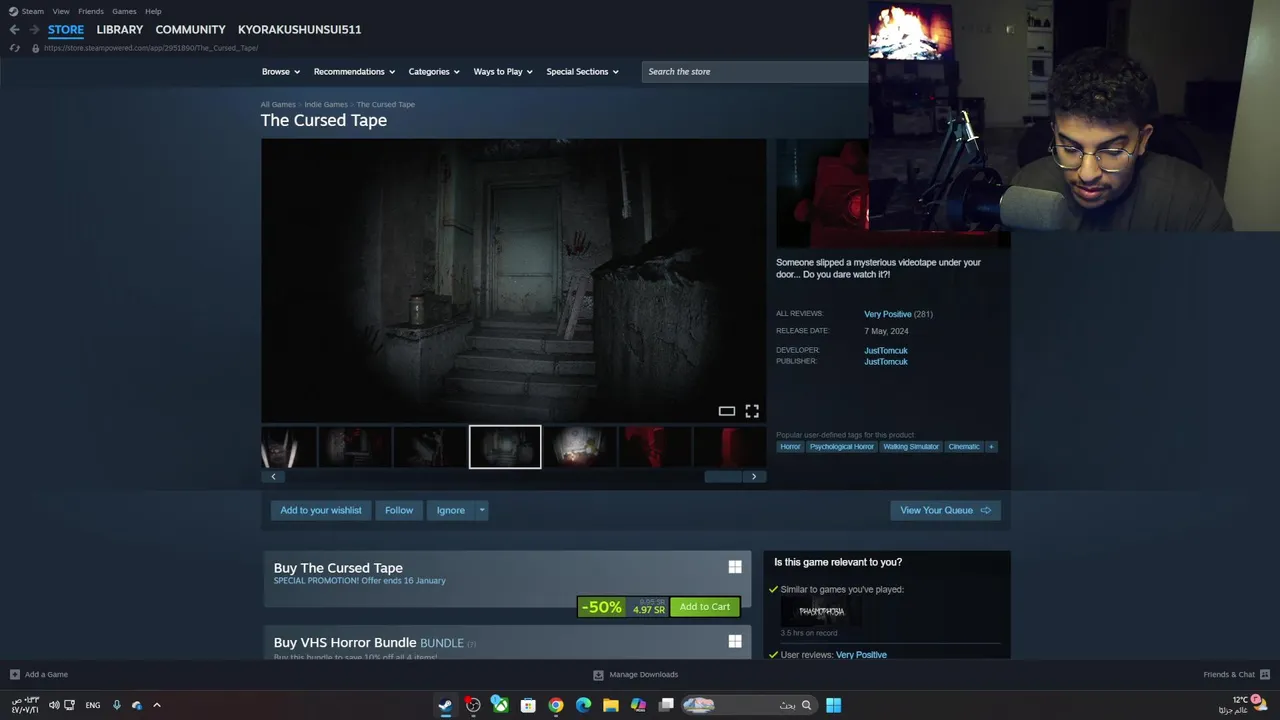1280x720 pixels.
Task: Expand more tags with the plus button
Action: click(991, 447)
